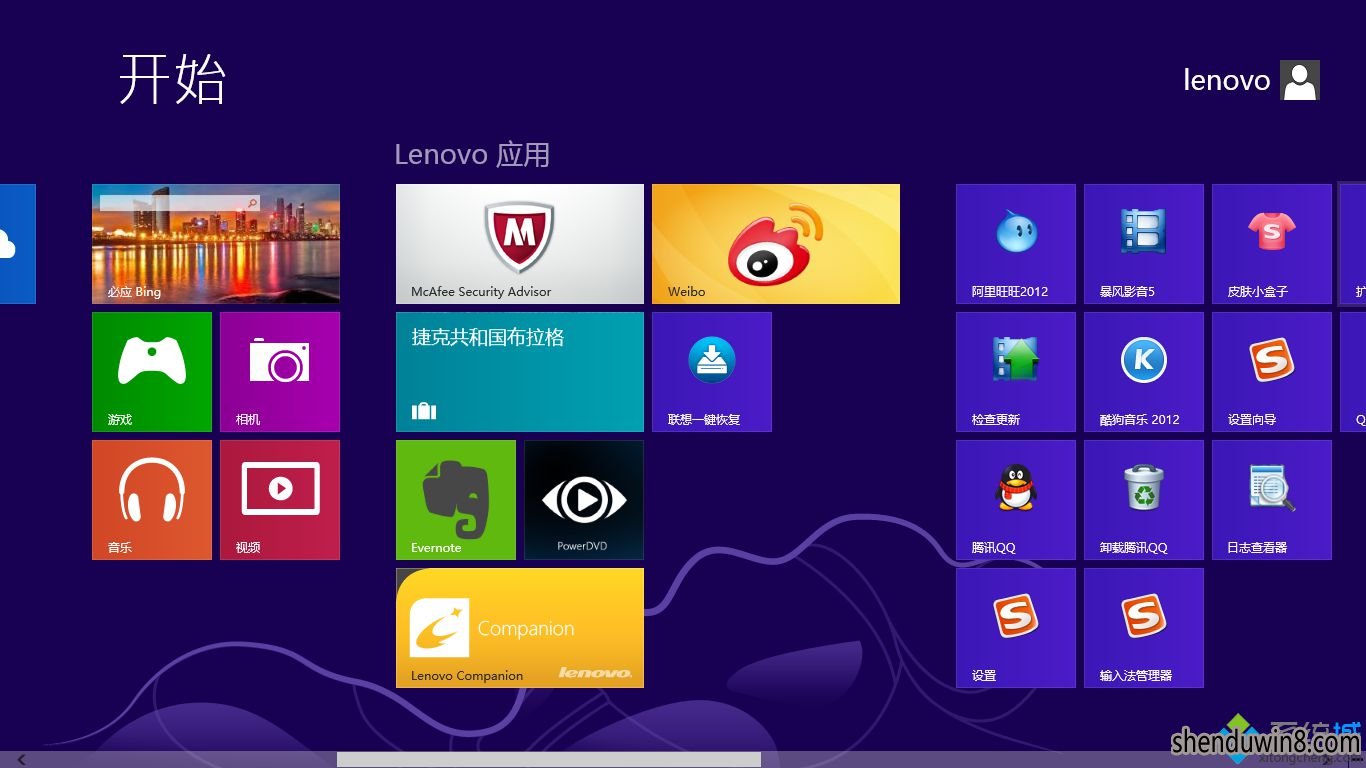The image size is (1366, 768).
Task: Open the Weibo tile
Action: click(x=776, y=243)
